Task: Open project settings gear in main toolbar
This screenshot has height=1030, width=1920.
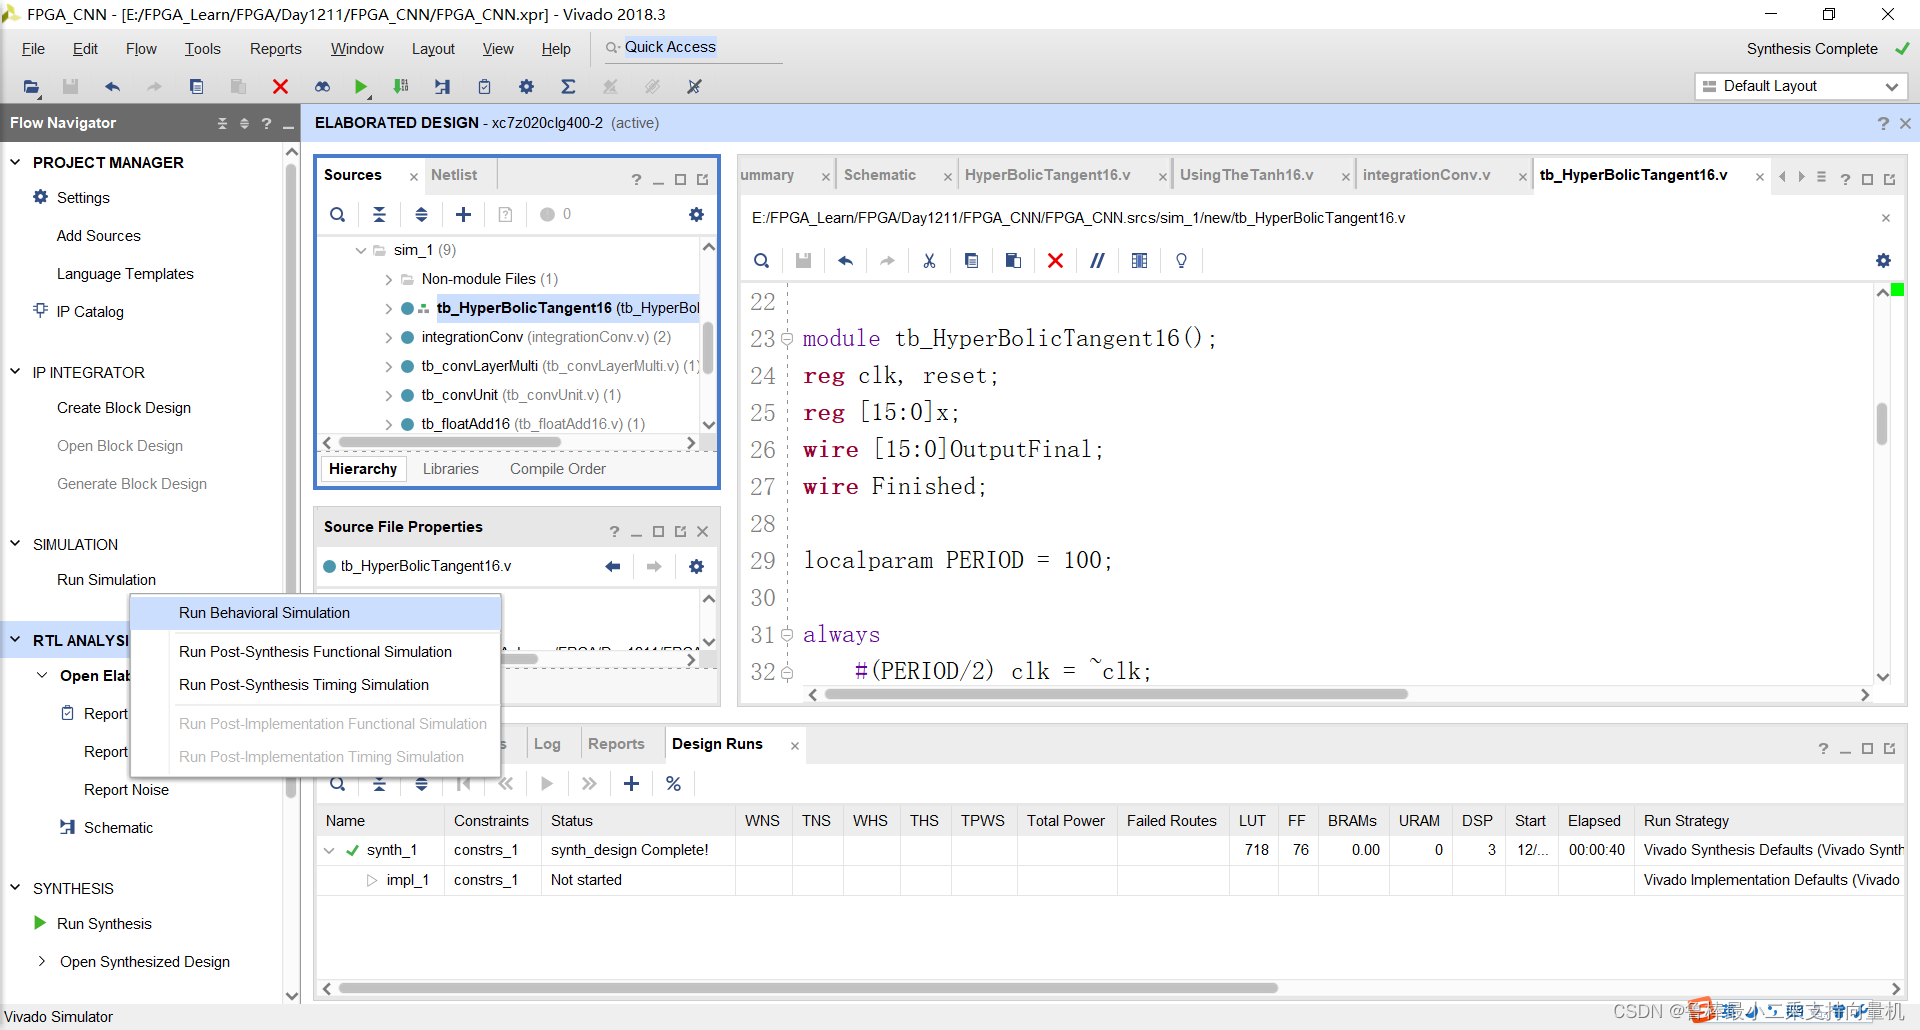Action: pos(526,87)
